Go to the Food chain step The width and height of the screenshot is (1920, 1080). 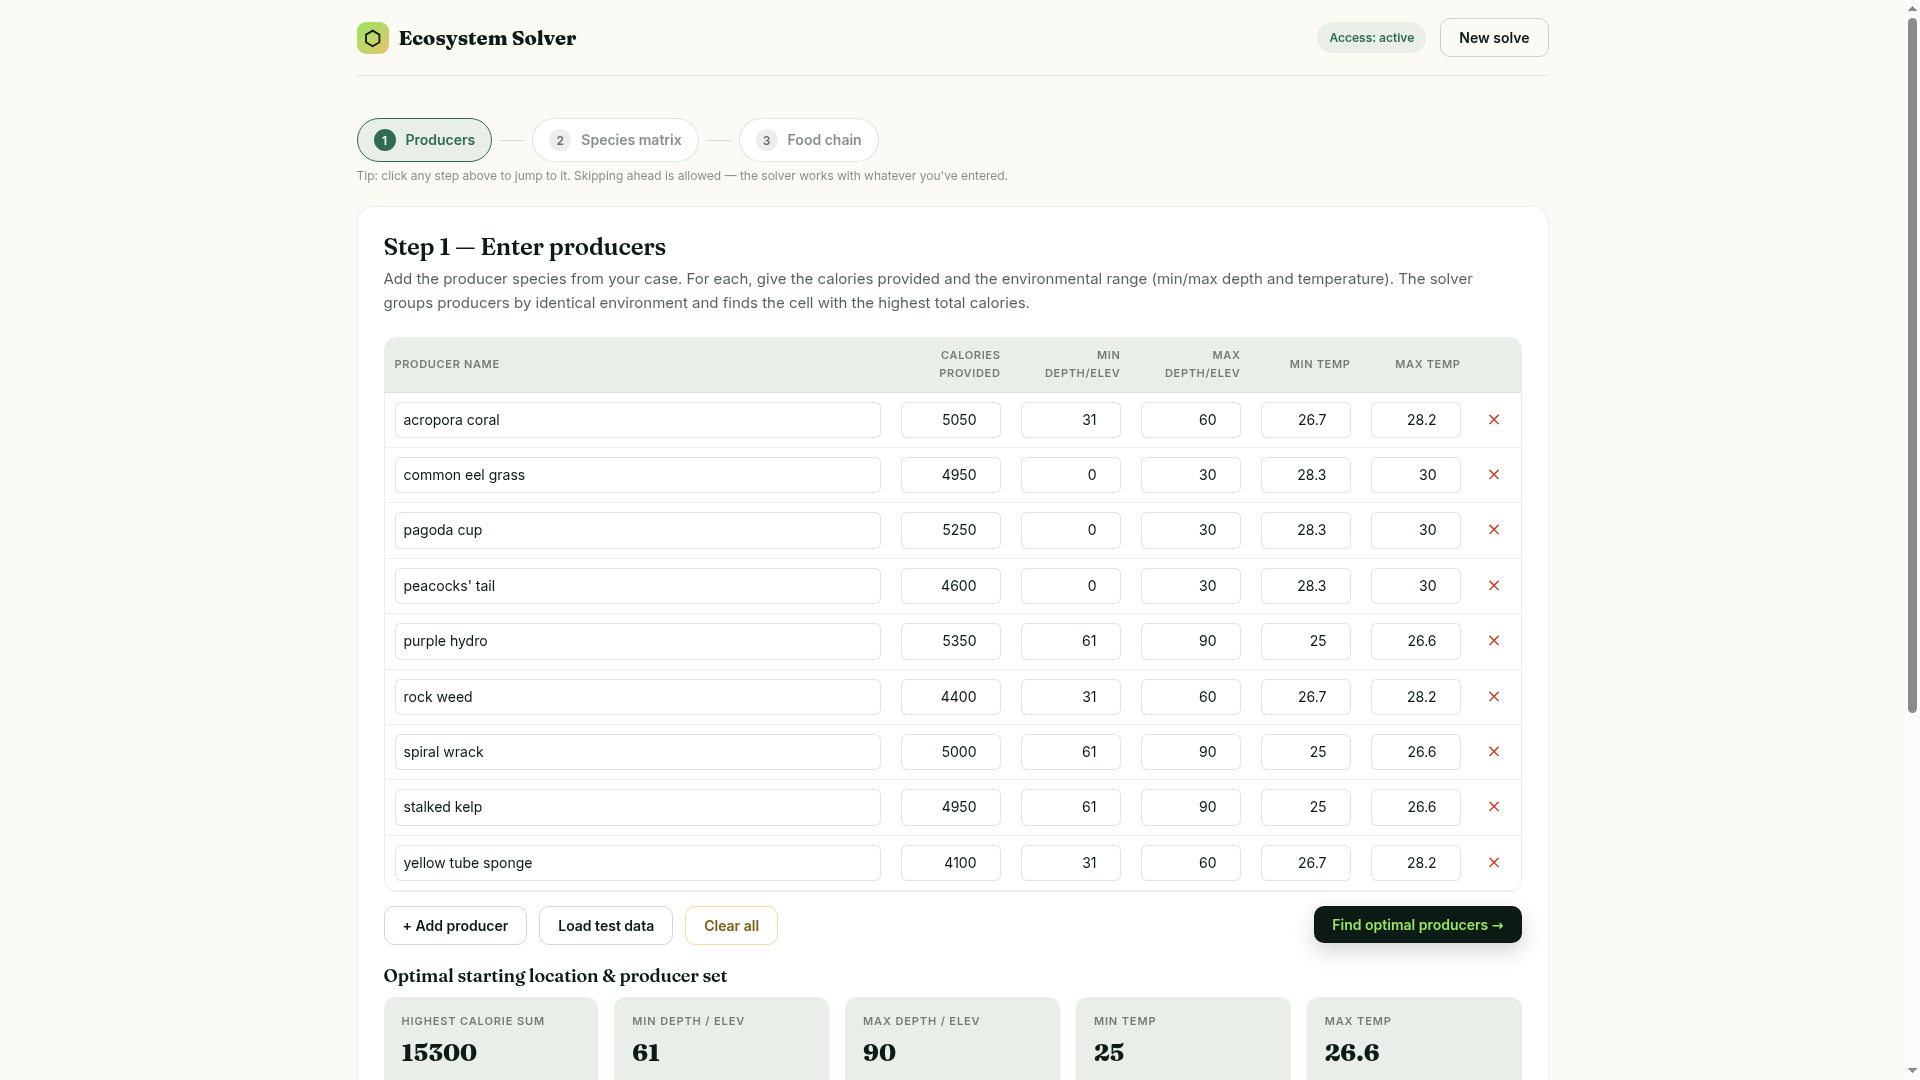point(808,140)
